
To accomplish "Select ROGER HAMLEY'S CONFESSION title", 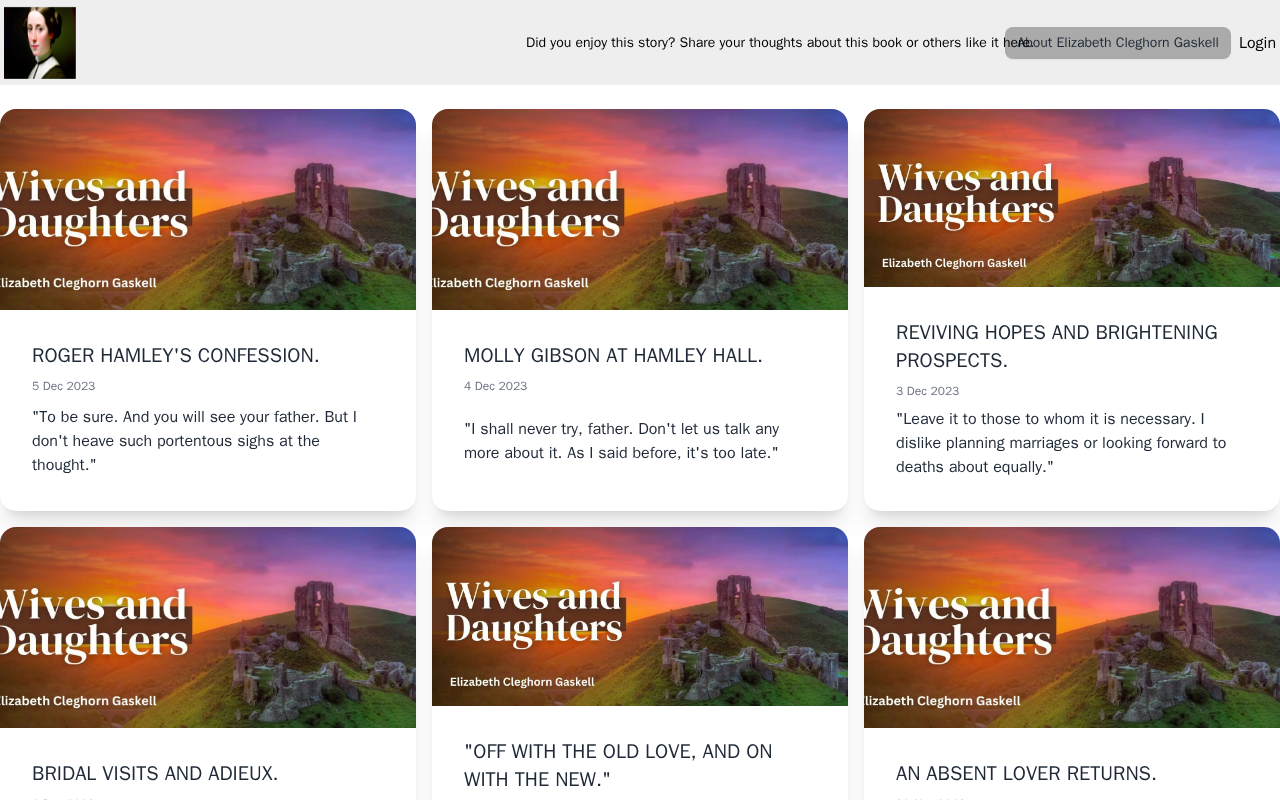I will (176, 355).
